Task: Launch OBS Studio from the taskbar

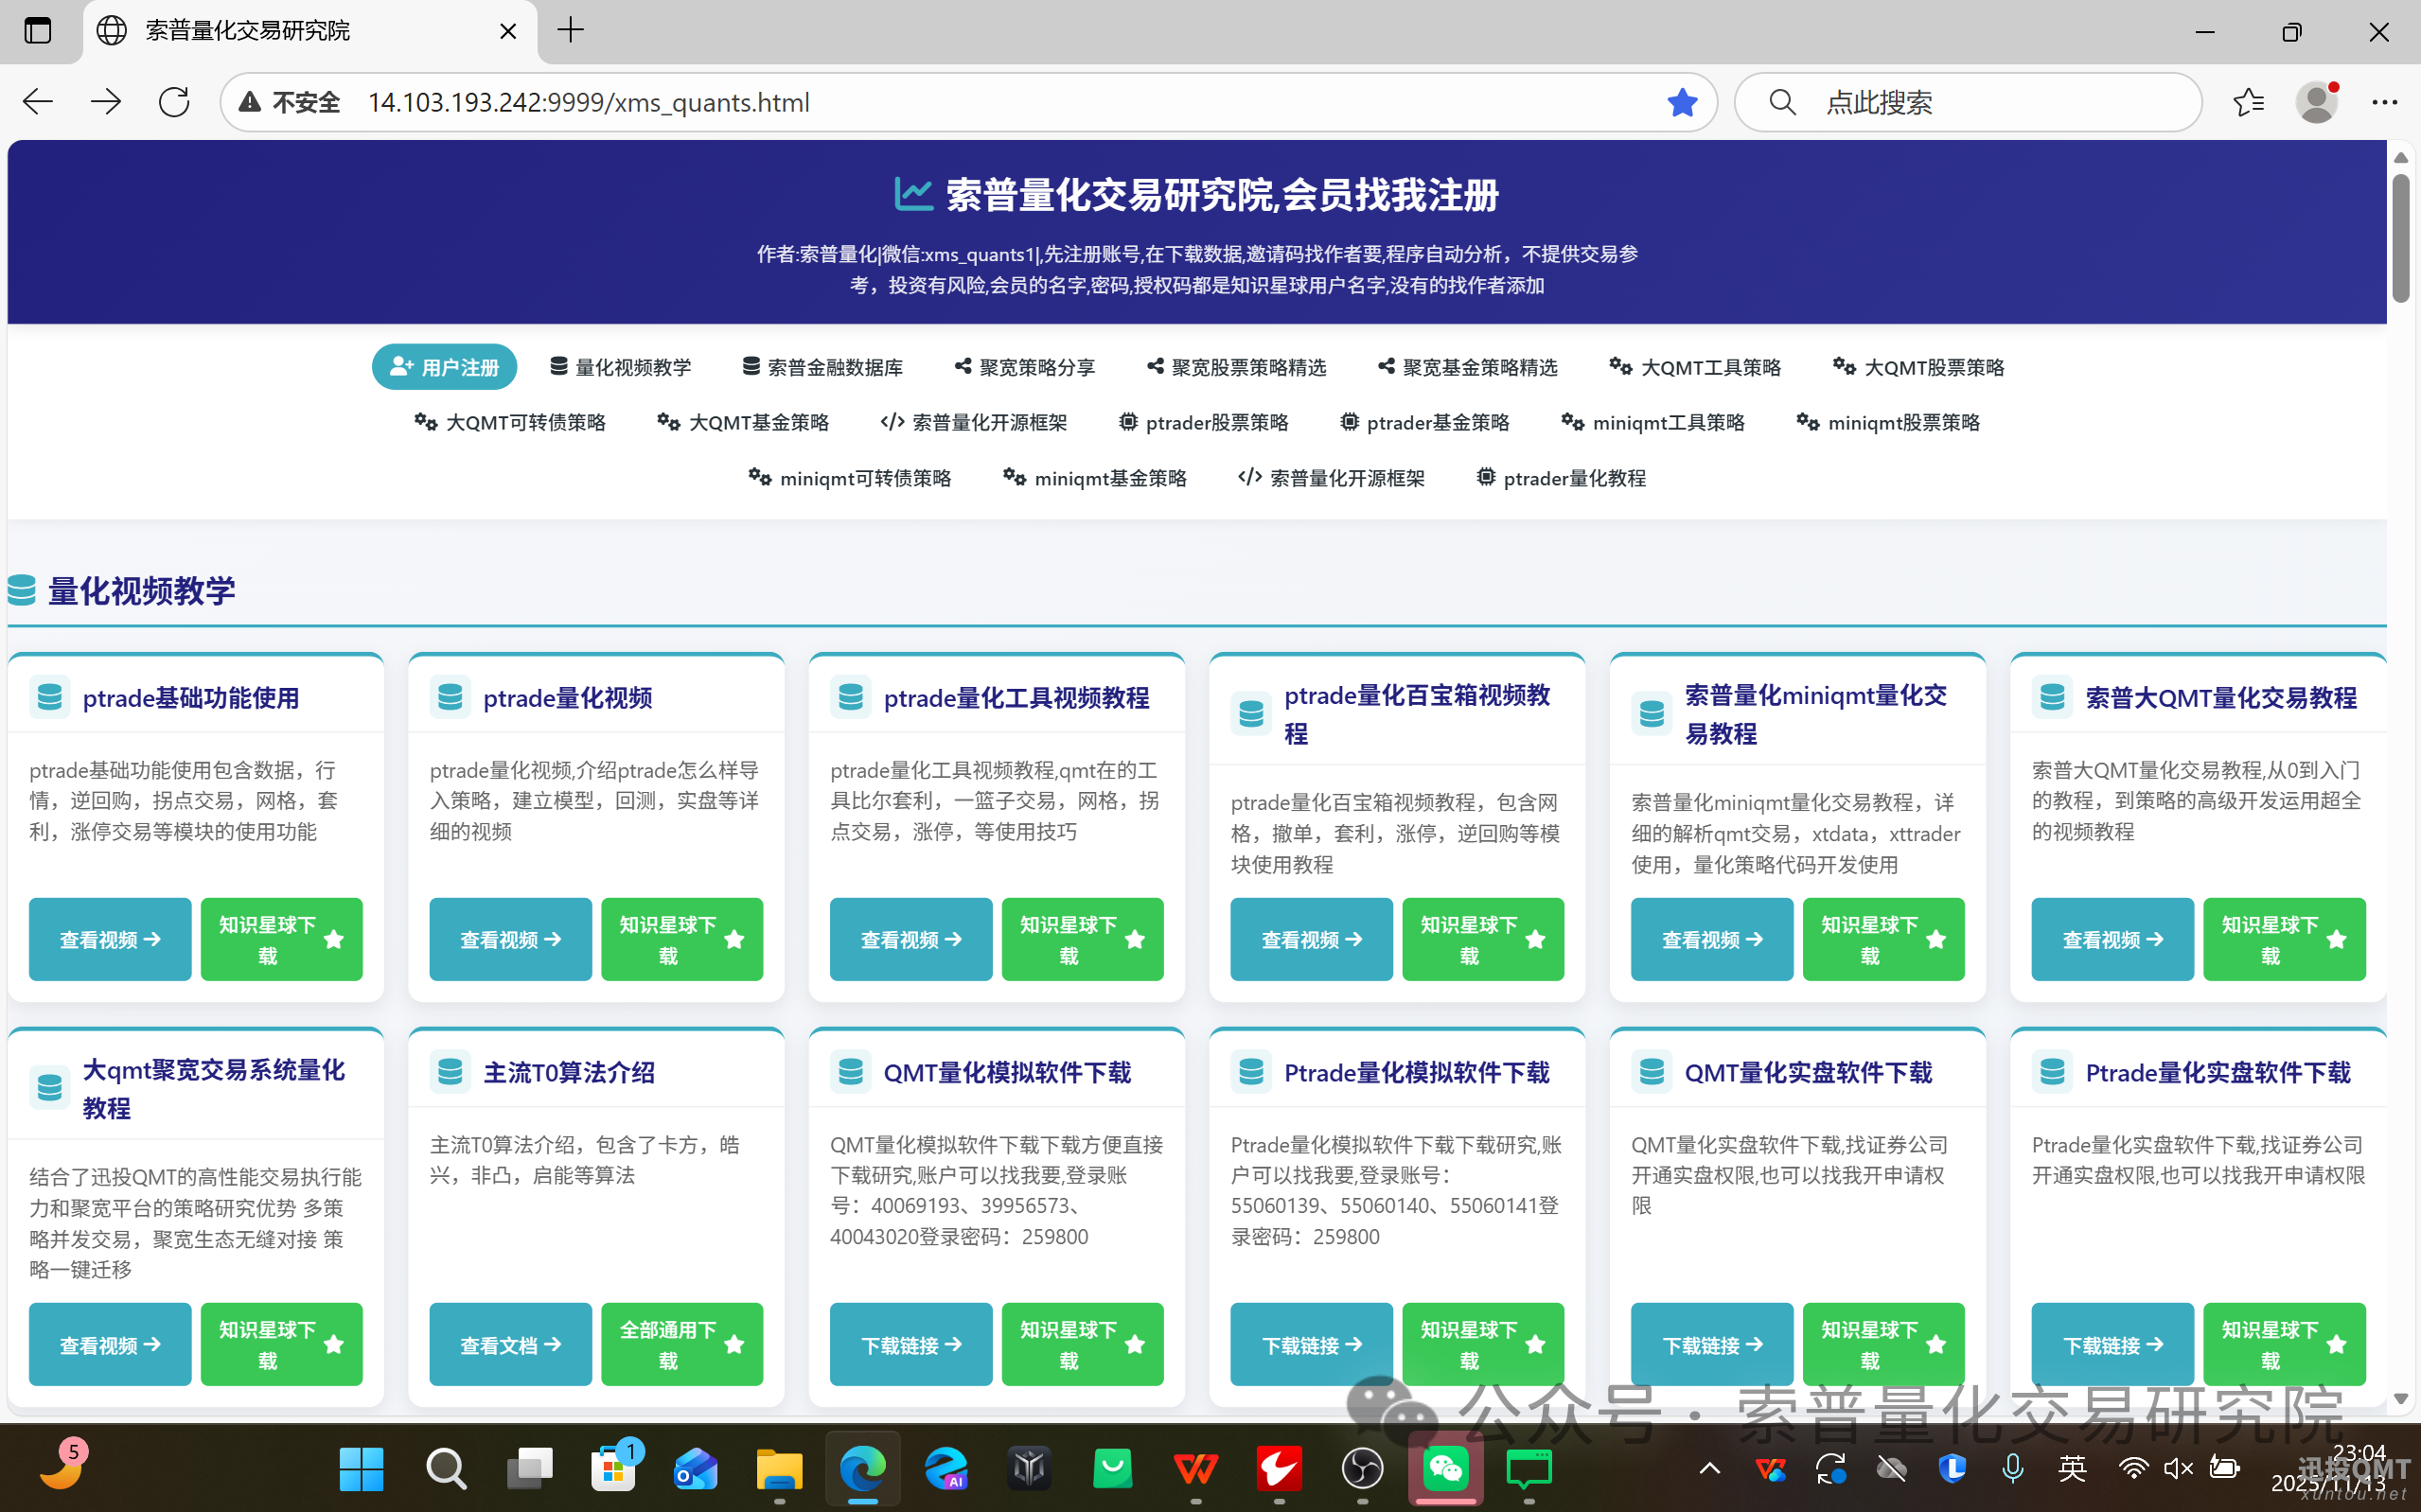Action: pyautogui.click(x=1362, y=1469)
